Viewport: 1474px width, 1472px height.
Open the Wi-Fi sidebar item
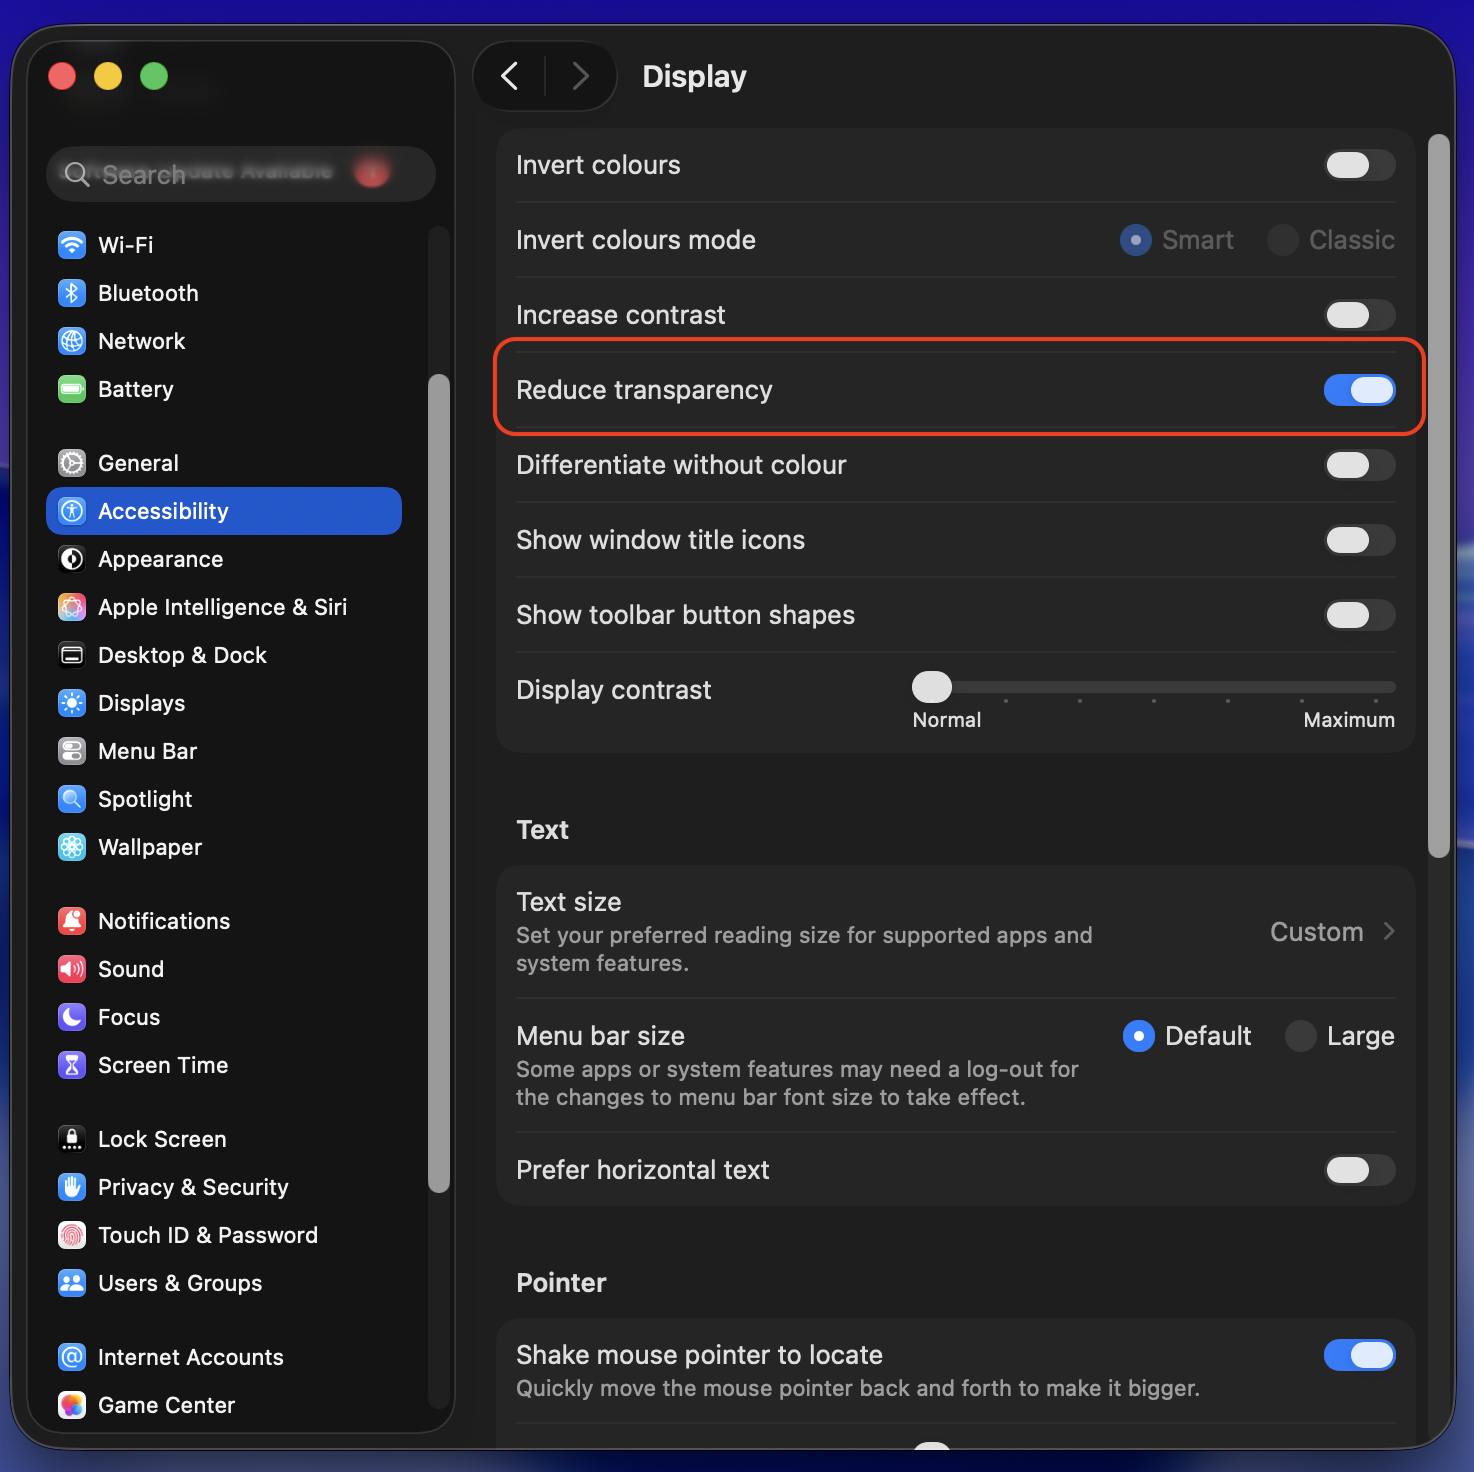(224, 245)
